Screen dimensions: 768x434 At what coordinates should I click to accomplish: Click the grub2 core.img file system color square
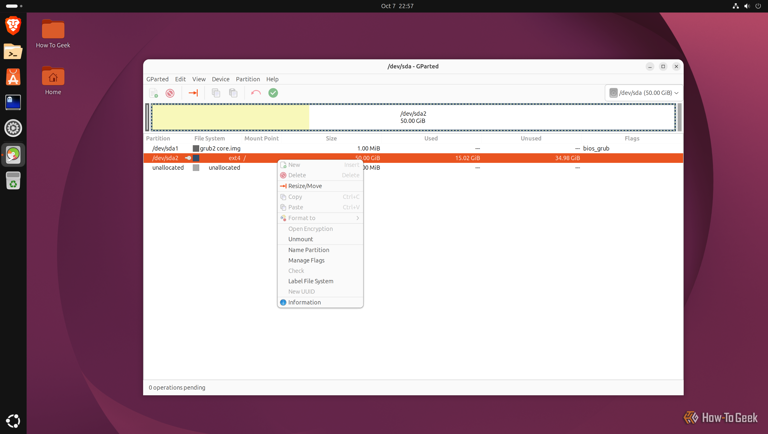[196, 148]
